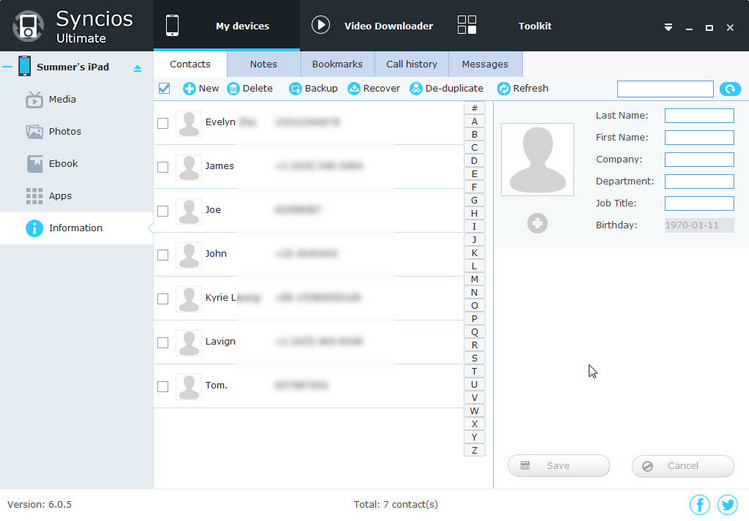Image resolution: width=749 pixels, height=521 pixels.
Task: Select the John contact name
Action: 216,254
